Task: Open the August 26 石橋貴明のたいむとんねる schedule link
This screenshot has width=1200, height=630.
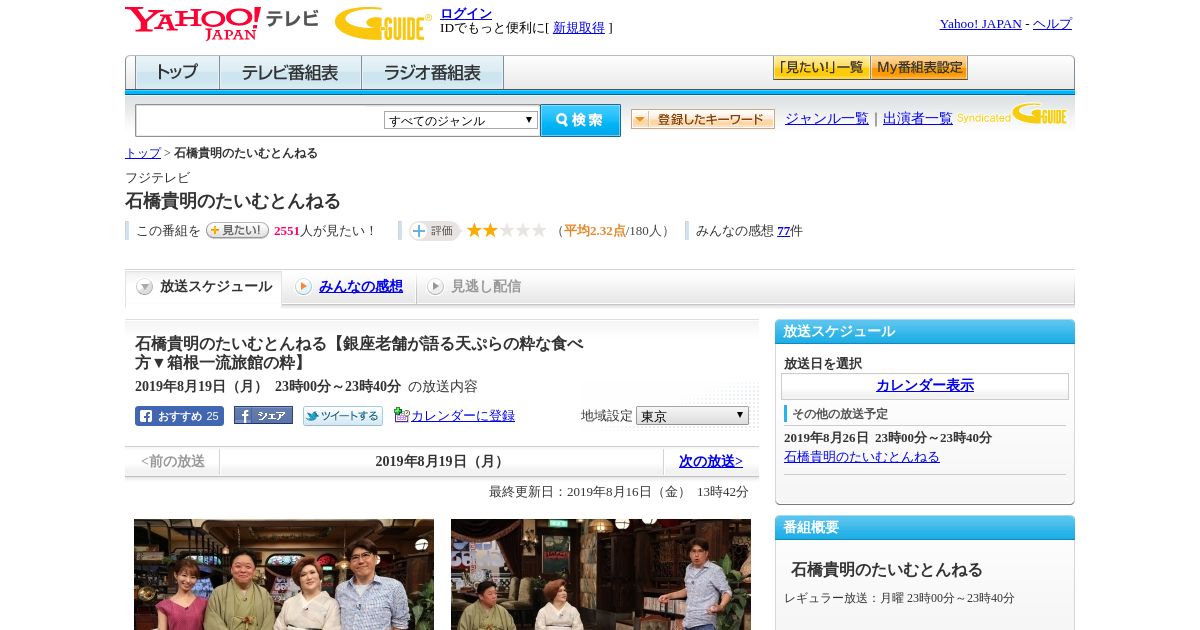Action: pyautogui.click(x=862, y=457)
